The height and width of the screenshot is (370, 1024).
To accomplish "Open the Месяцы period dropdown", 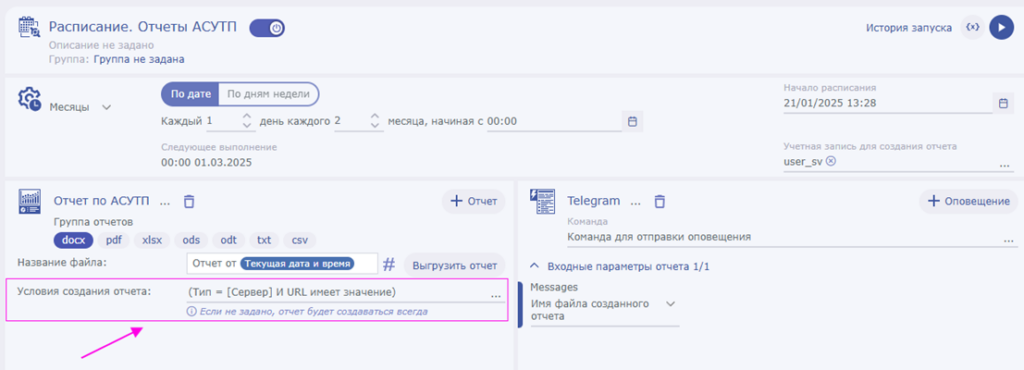I will coord(80,107).
